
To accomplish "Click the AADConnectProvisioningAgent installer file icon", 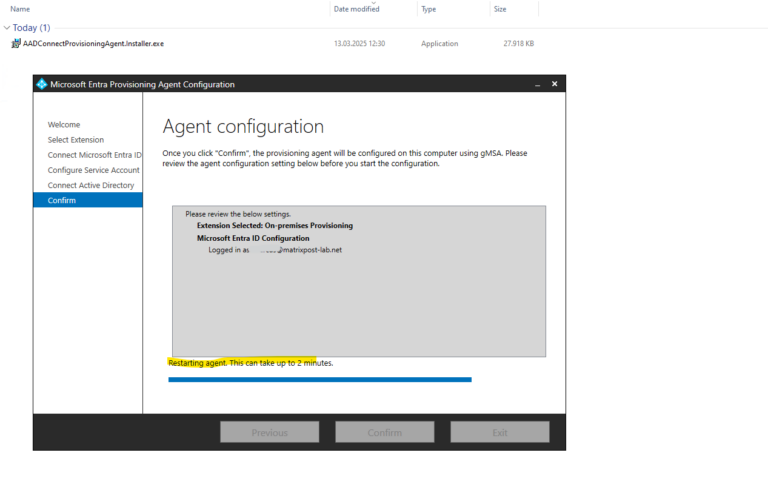I will pos(16,44).
